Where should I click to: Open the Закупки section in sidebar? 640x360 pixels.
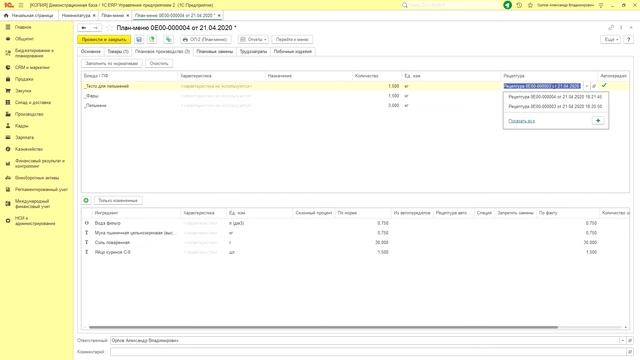tap(23, 91)
